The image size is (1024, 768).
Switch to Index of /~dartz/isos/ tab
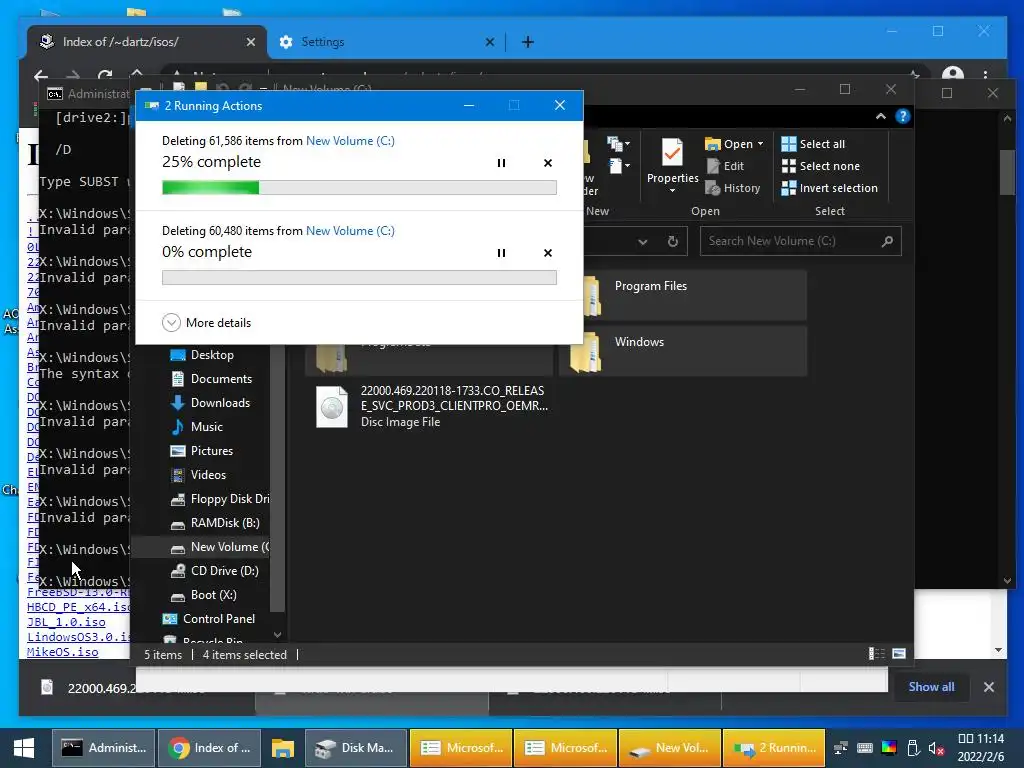click(x=147, y=42)
